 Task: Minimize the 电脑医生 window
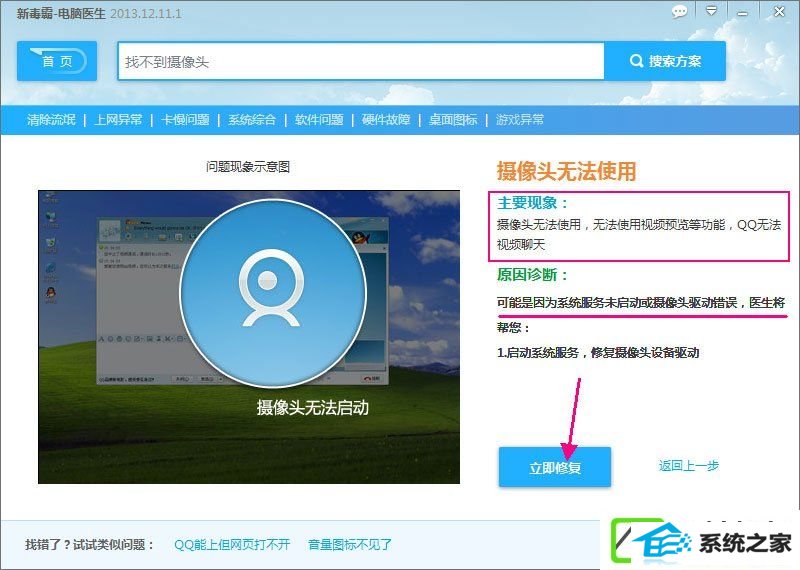[742, 12]
